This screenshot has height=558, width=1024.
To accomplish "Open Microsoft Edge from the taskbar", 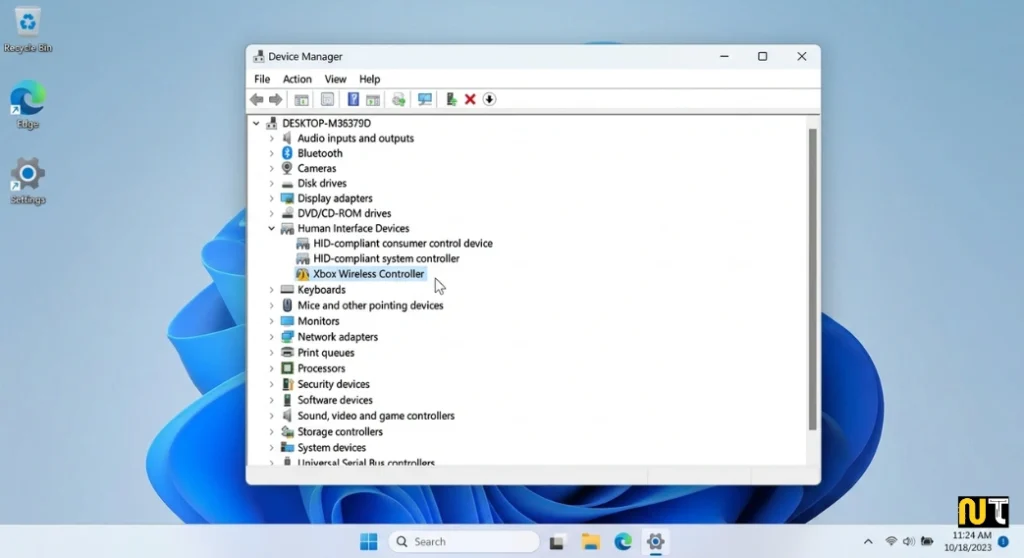I will 623,542.
